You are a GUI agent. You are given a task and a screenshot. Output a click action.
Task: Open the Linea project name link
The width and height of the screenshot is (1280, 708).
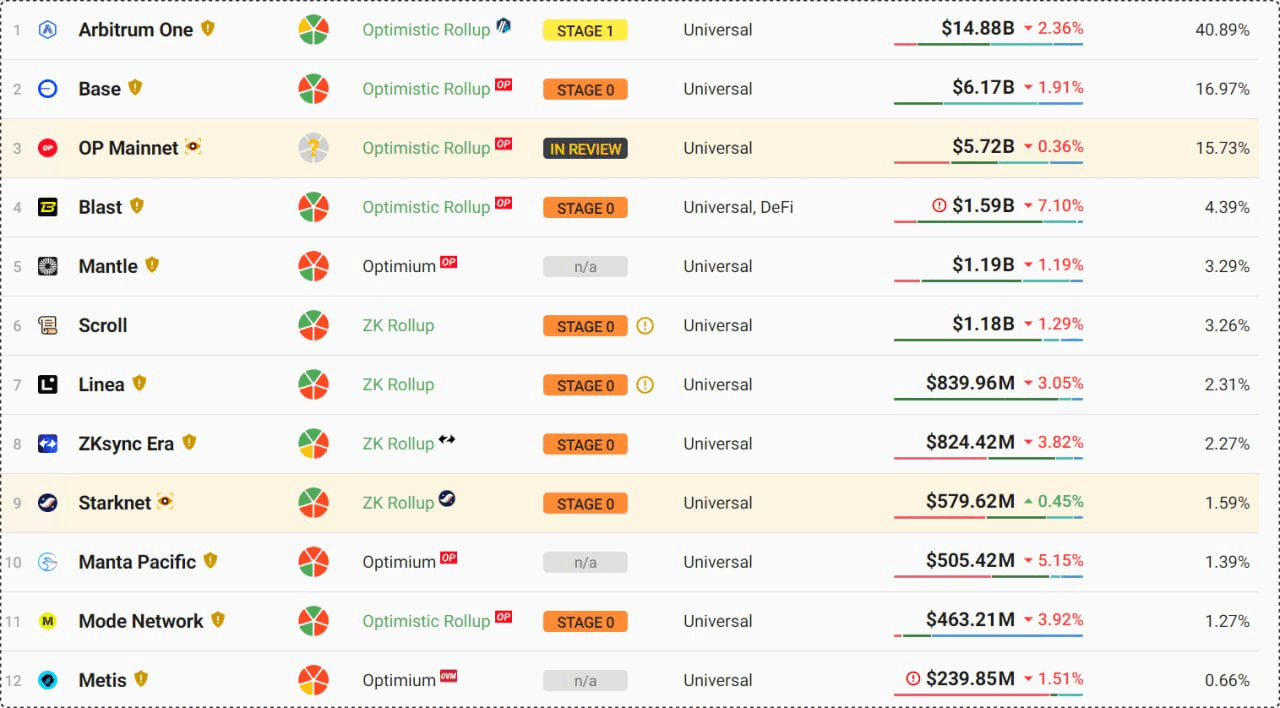[101, 385]
